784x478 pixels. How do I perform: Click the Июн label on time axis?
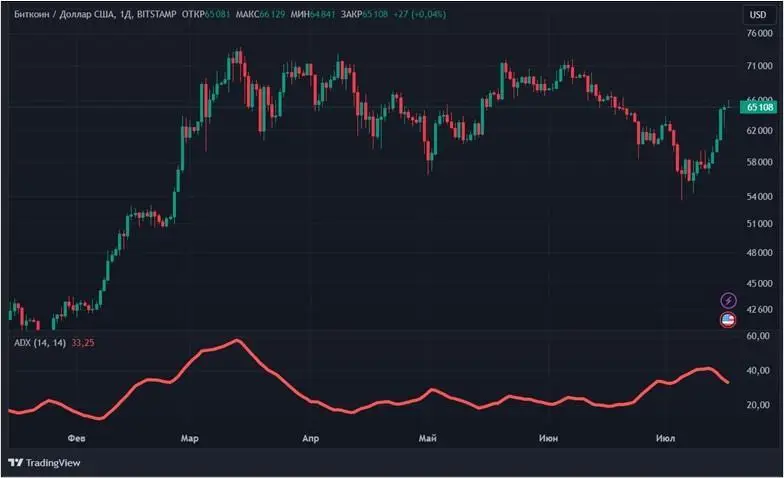coord(548,438)
